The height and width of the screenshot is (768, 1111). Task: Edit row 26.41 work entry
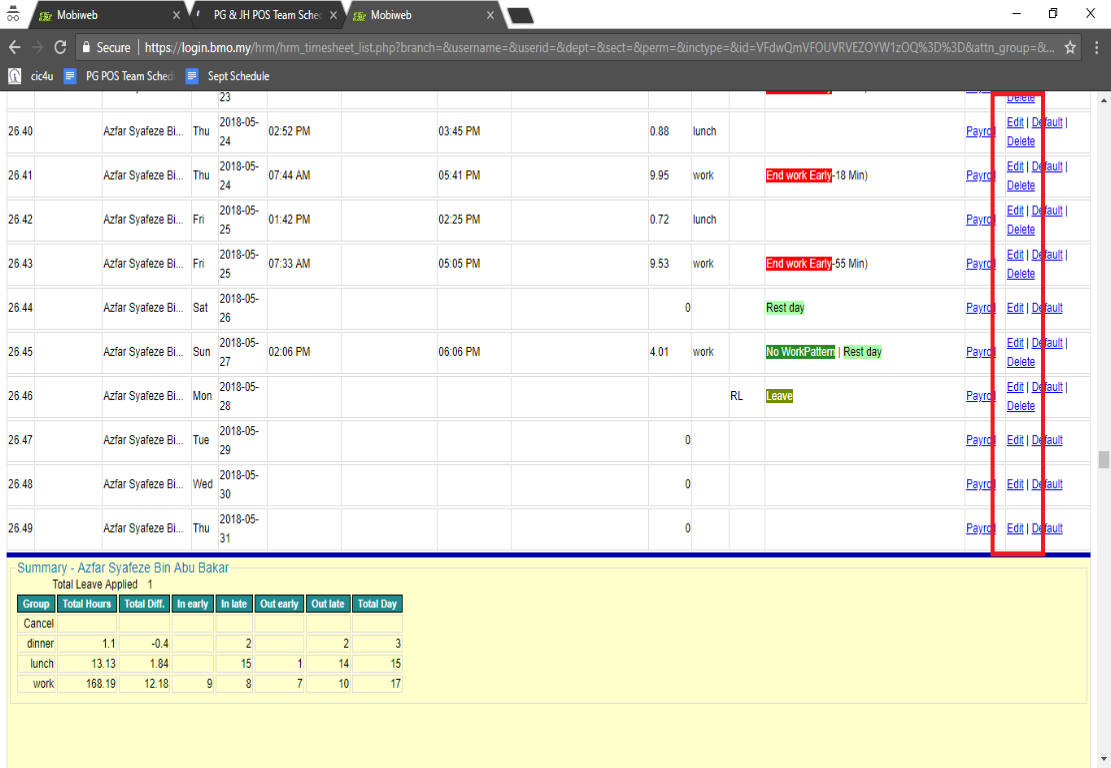pyautogui.click(x=1015, y=166)
